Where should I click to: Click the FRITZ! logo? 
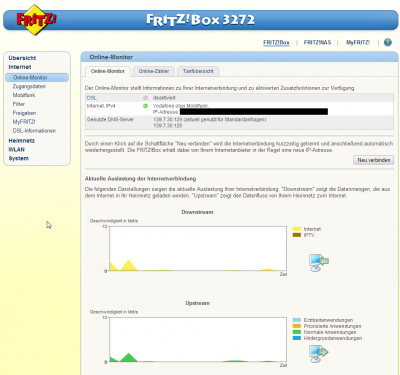click(x=36, y=20)
